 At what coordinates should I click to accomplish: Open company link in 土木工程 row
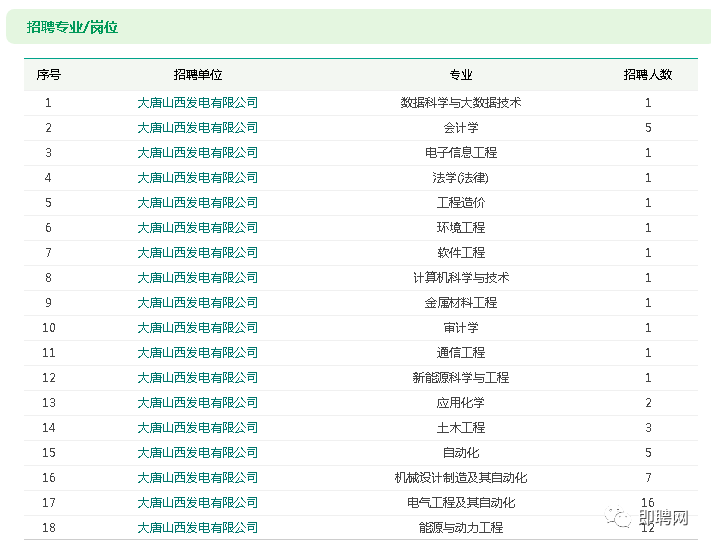198,427
